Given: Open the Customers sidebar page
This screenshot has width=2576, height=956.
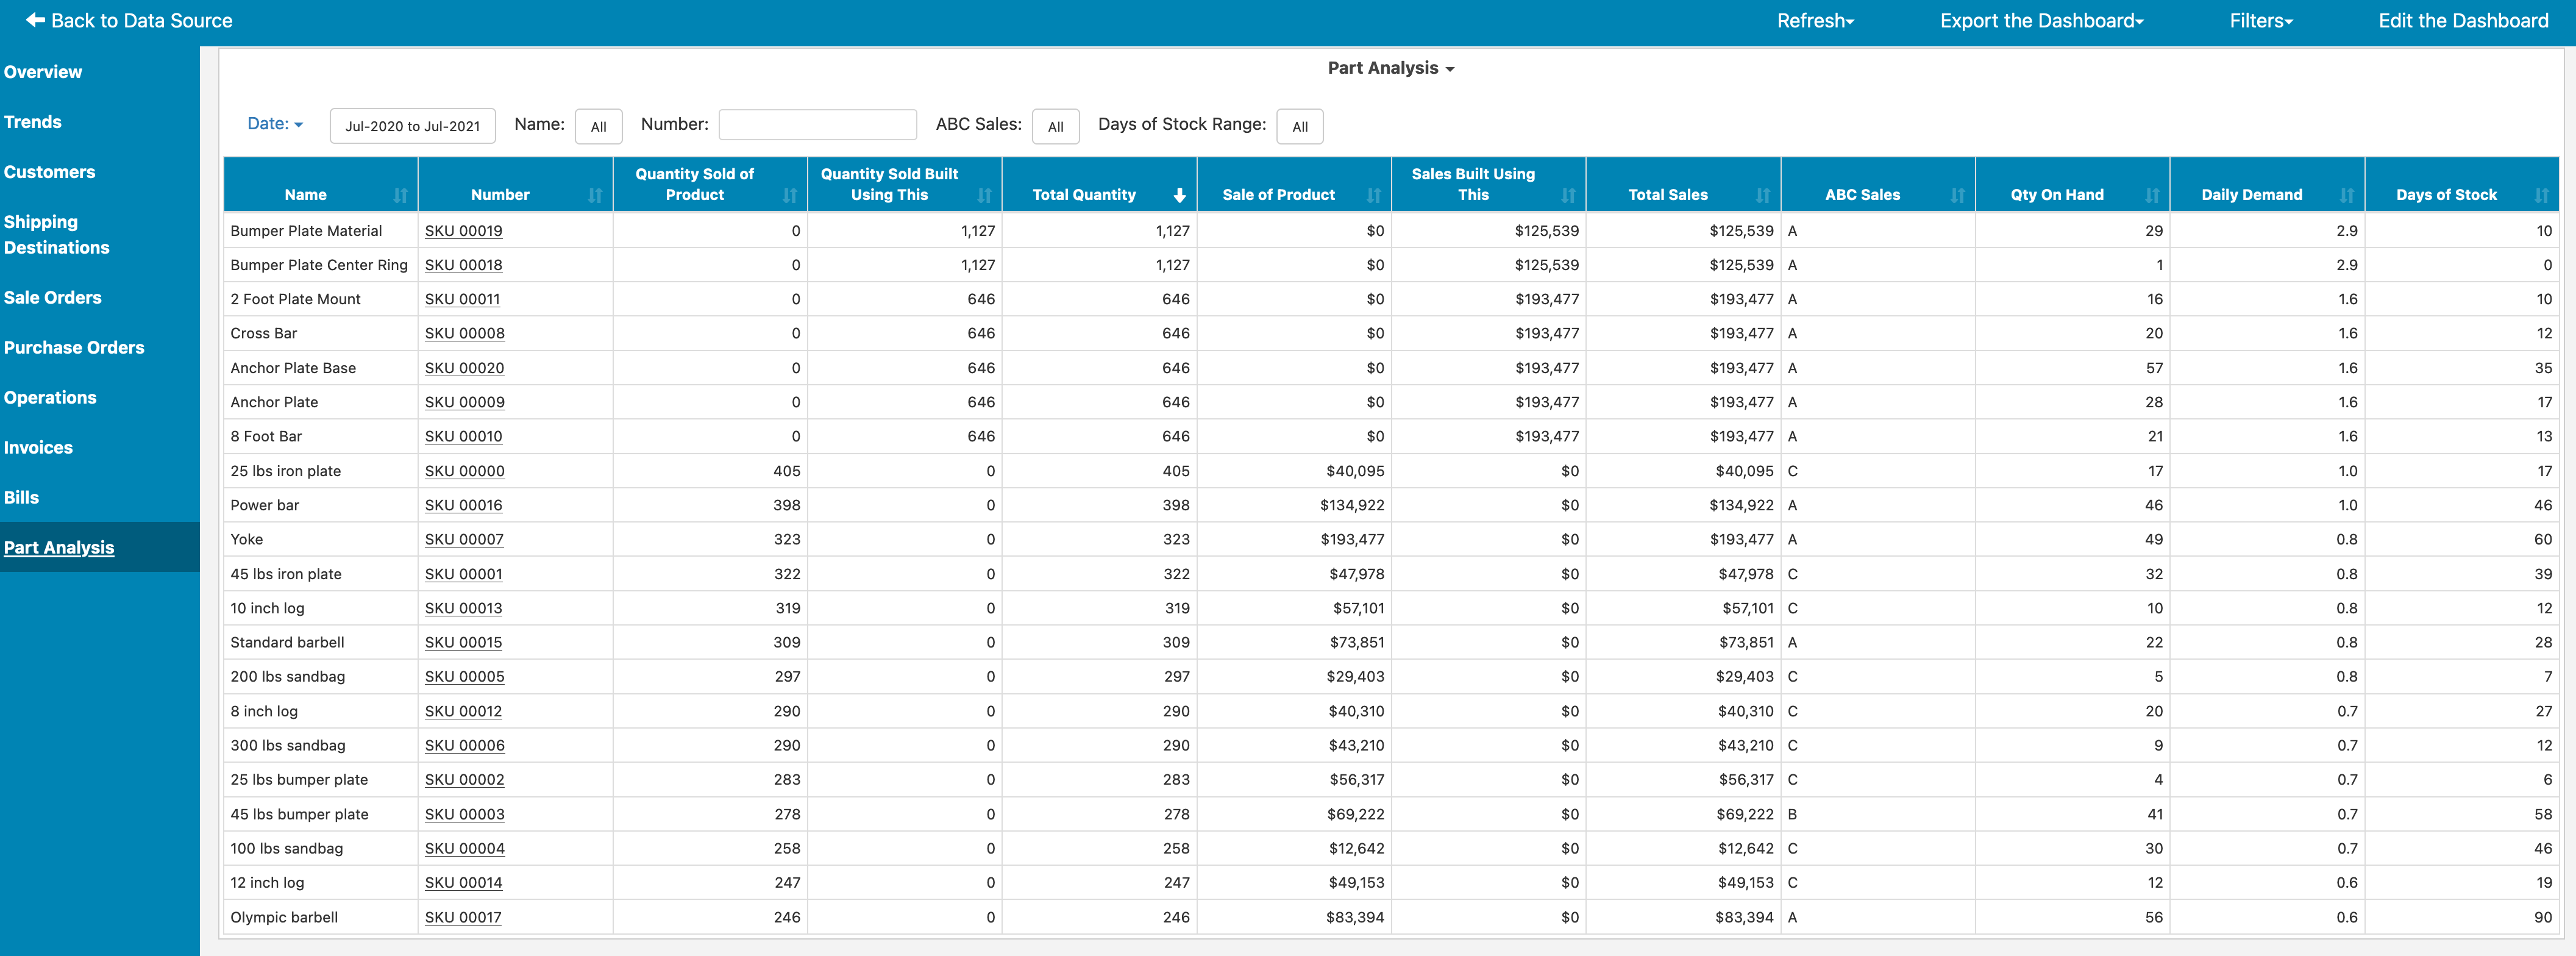Looking at the screenshot, I should (x=49, y=172).
